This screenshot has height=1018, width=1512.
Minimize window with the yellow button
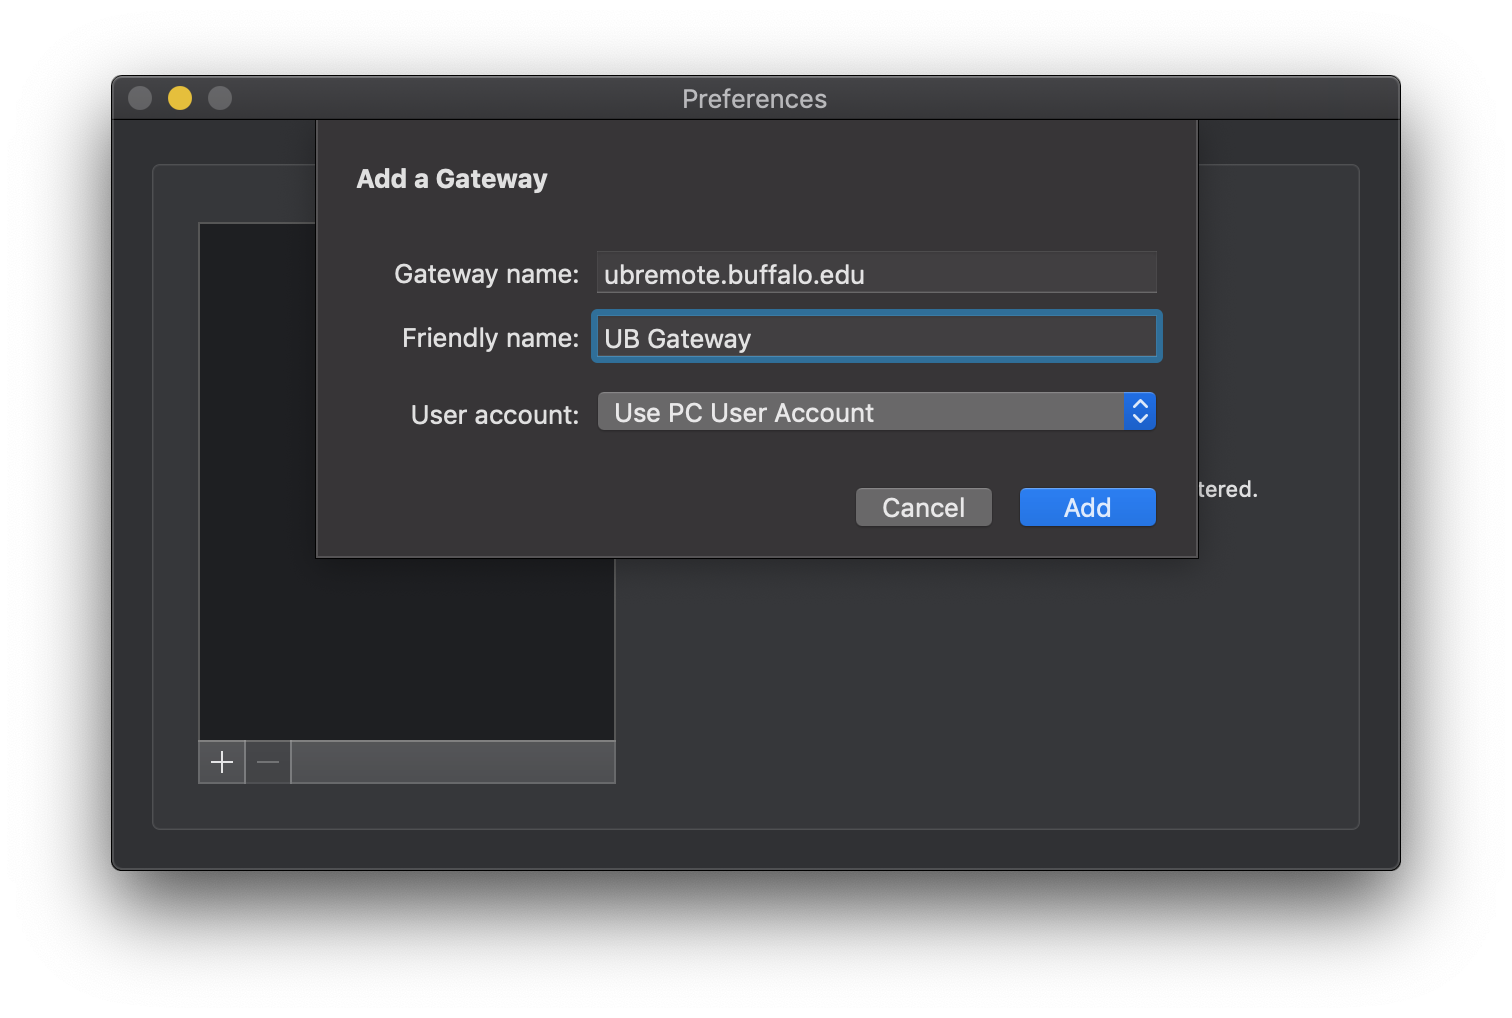180,98
